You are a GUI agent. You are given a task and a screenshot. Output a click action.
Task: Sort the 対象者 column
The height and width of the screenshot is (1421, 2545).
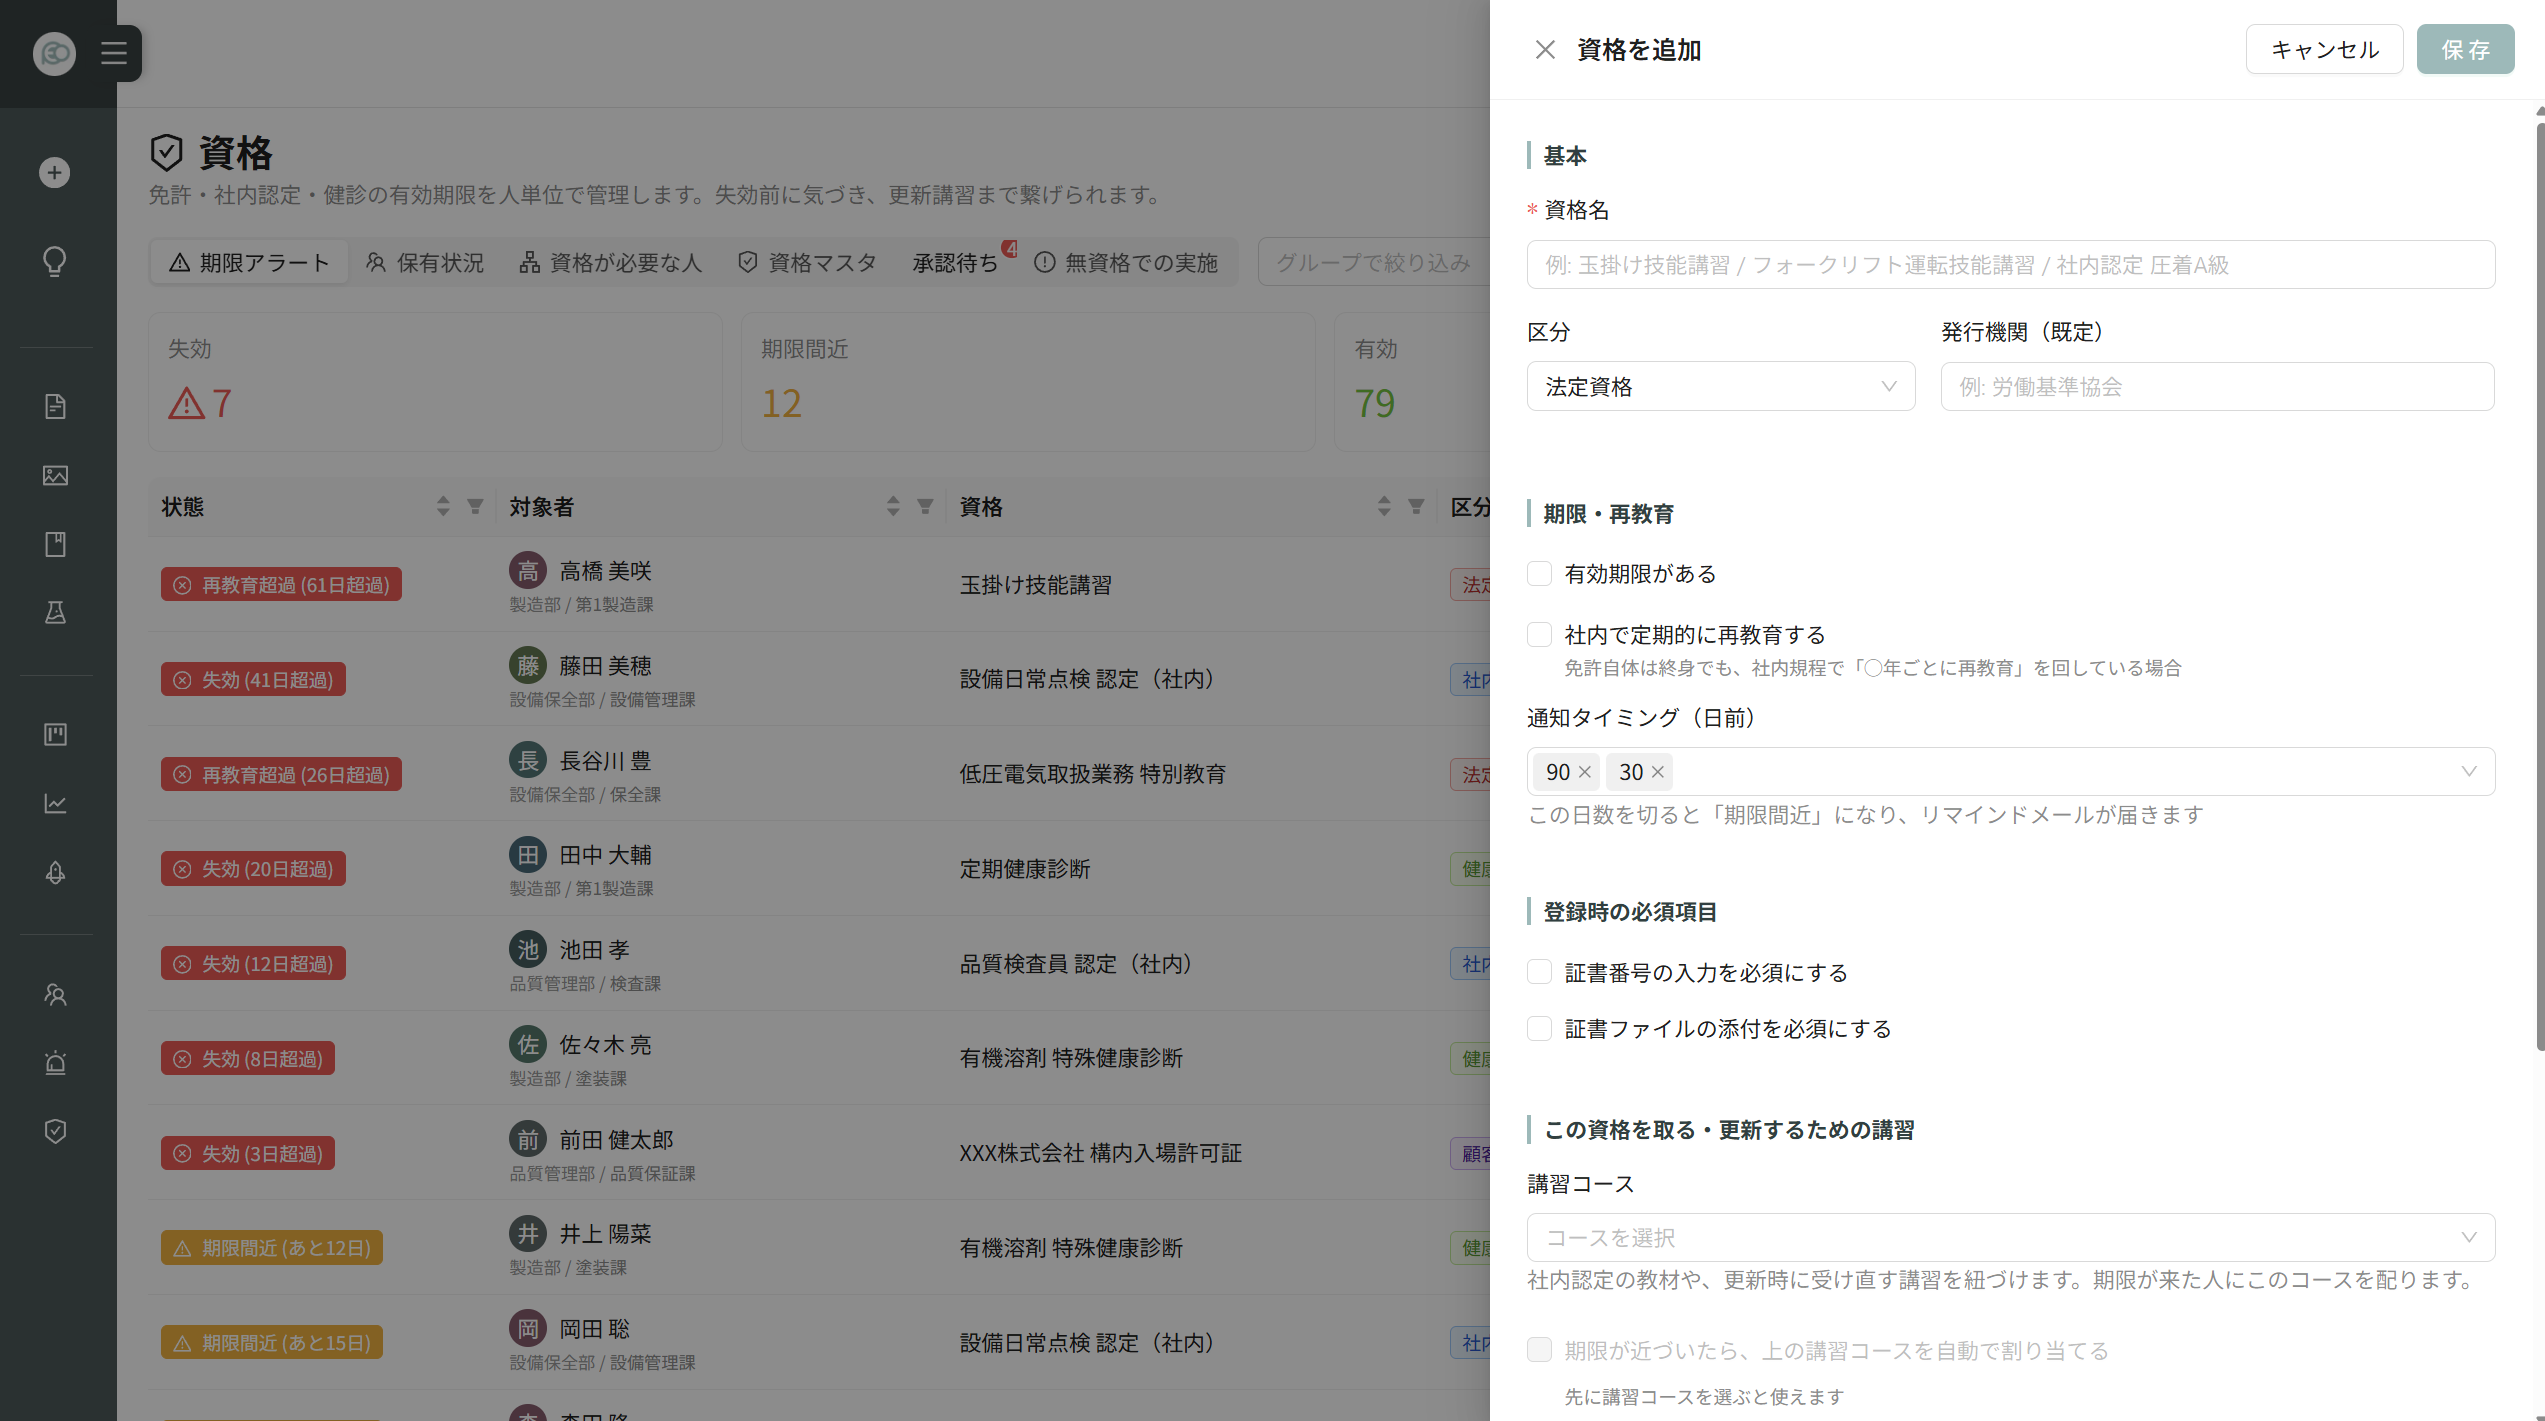(893, 507)
